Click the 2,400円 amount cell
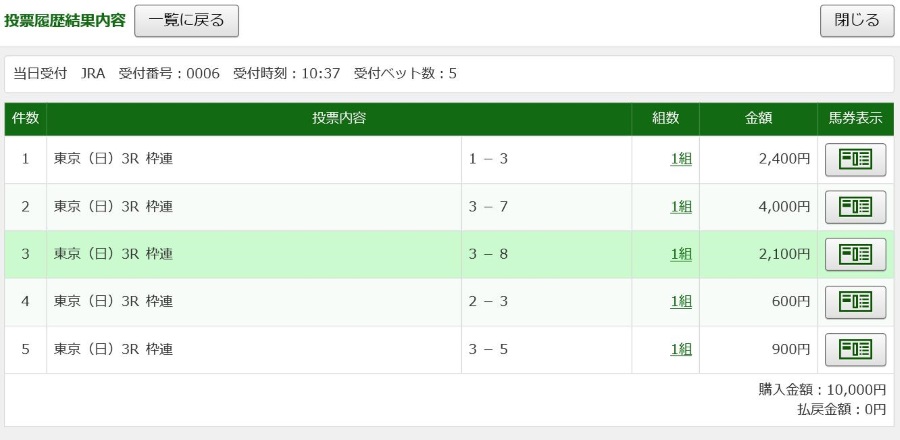Viewport: 900px width, 440px height. pyautogui.click(x=758, y=159)
